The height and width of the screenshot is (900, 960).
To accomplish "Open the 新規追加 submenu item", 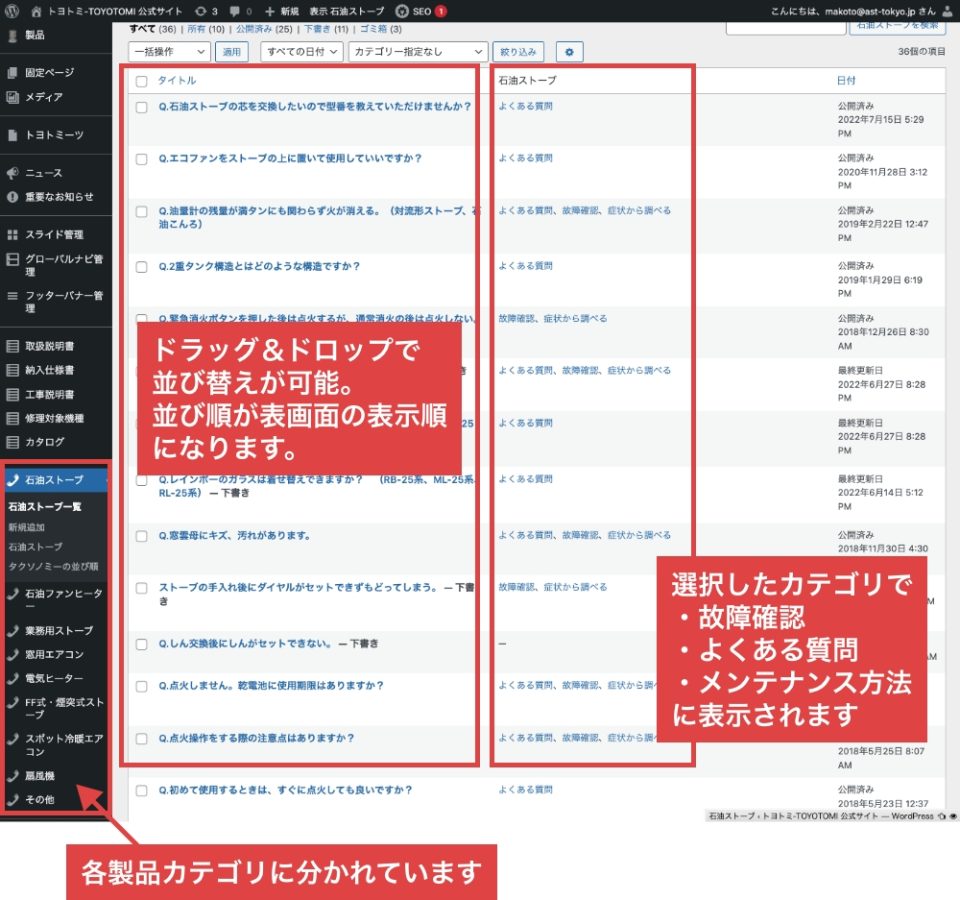I will 26,527.
